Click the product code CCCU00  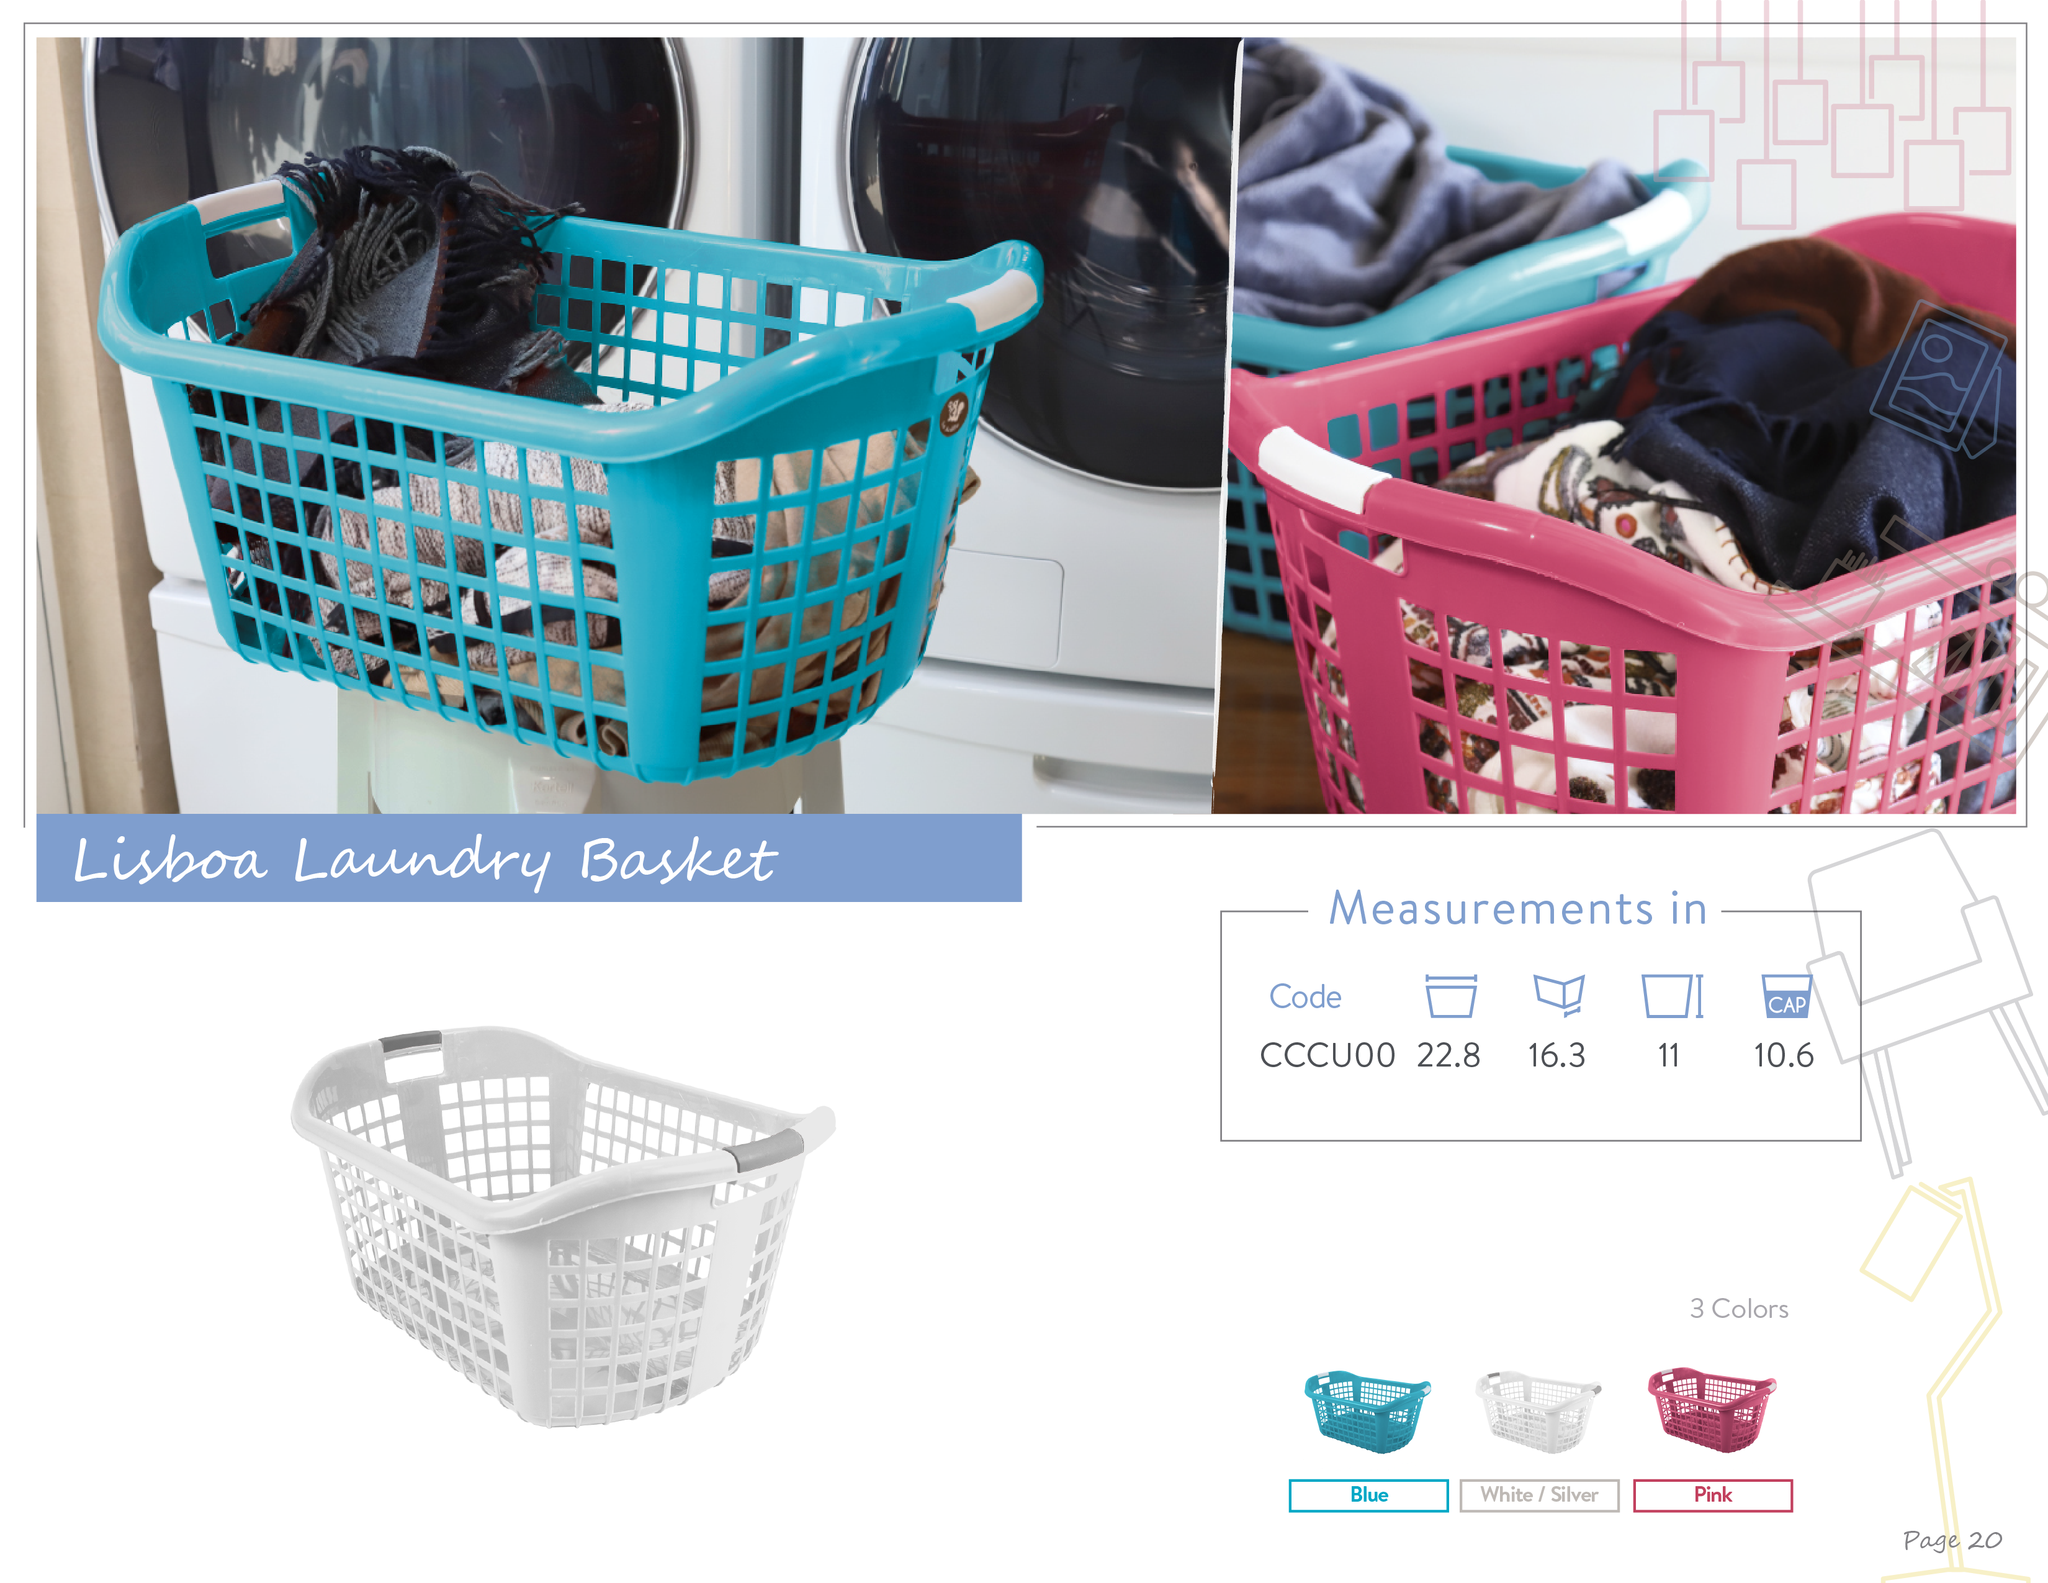[1327, 1055]
